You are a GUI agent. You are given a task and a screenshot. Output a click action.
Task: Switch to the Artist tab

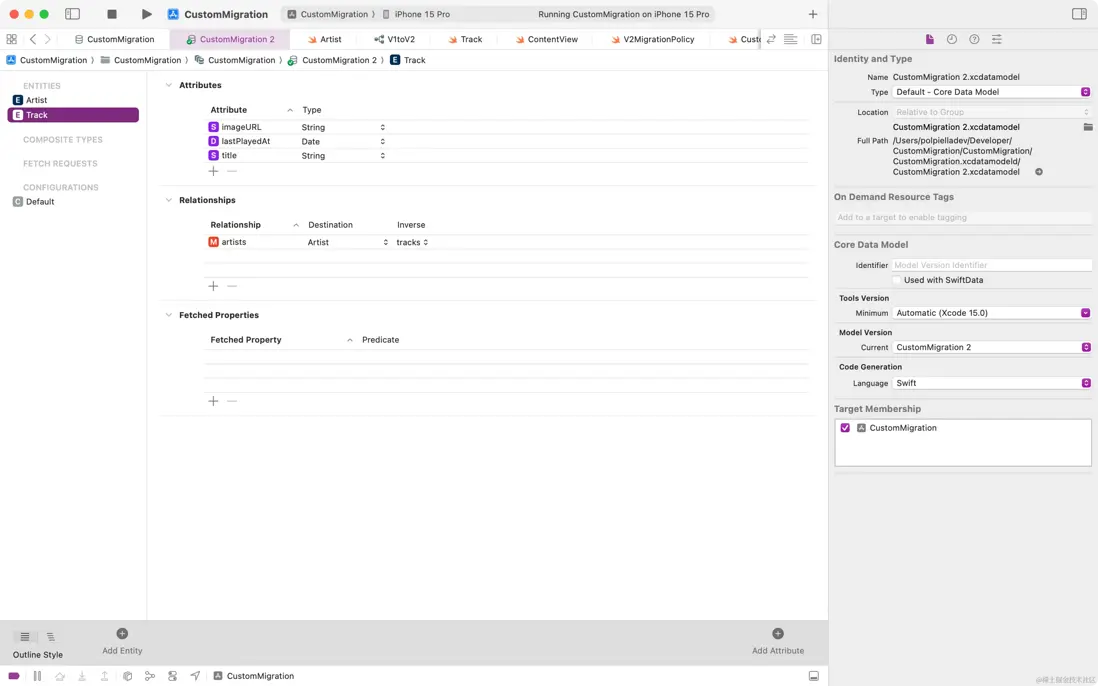[325, 39]
